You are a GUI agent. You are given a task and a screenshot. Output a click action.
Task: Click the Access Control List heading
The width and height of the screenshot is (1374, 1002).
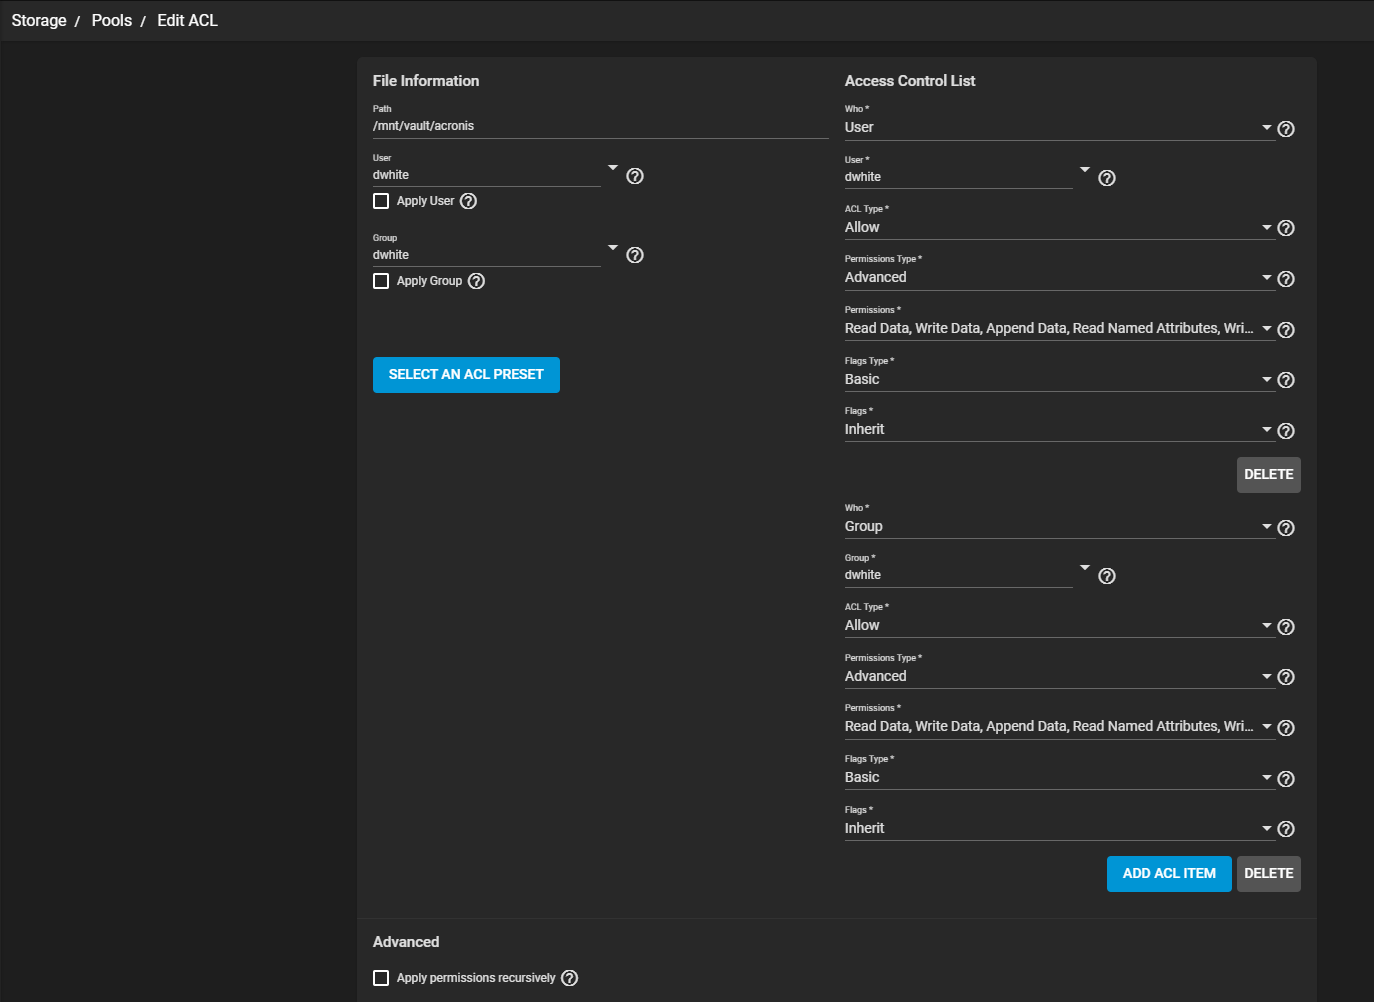[x=910, y=81]
